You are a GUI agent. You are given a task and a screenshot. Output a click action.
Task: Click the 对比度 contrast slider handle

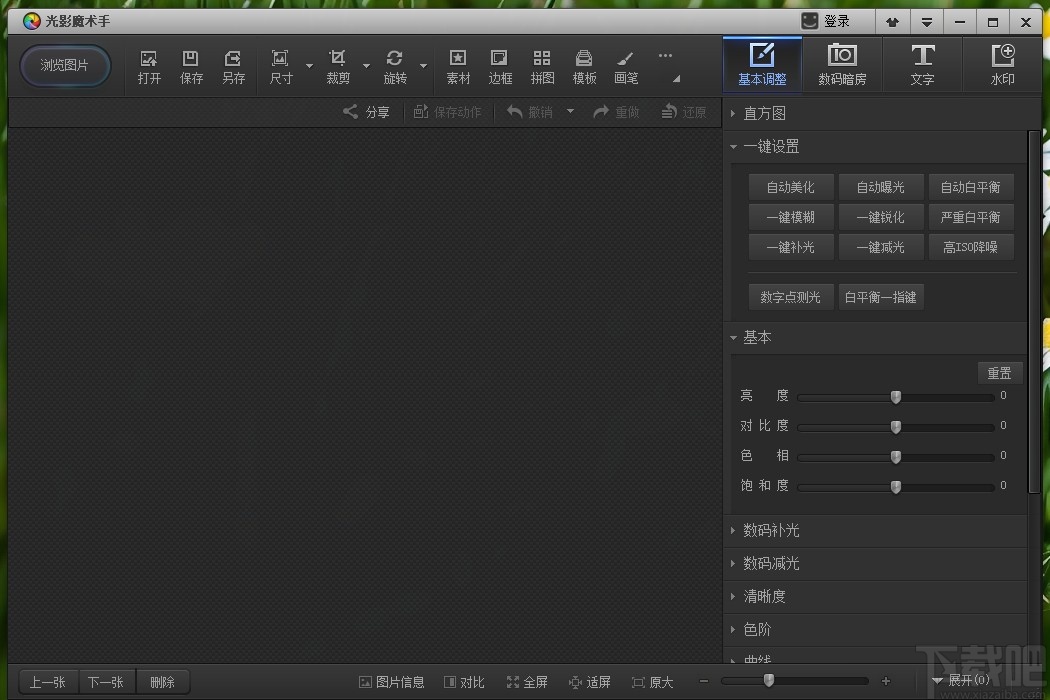pyautogui.click(x=896, y=427)
